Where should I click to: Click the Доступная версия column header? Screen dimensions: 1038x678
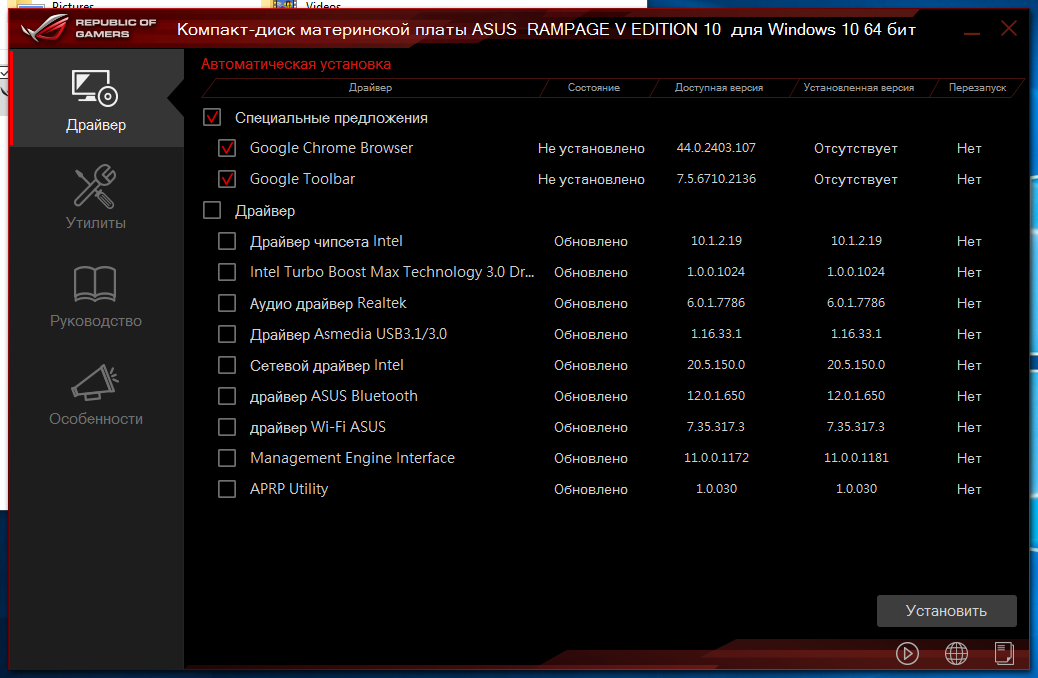click(x=719, y=87)
